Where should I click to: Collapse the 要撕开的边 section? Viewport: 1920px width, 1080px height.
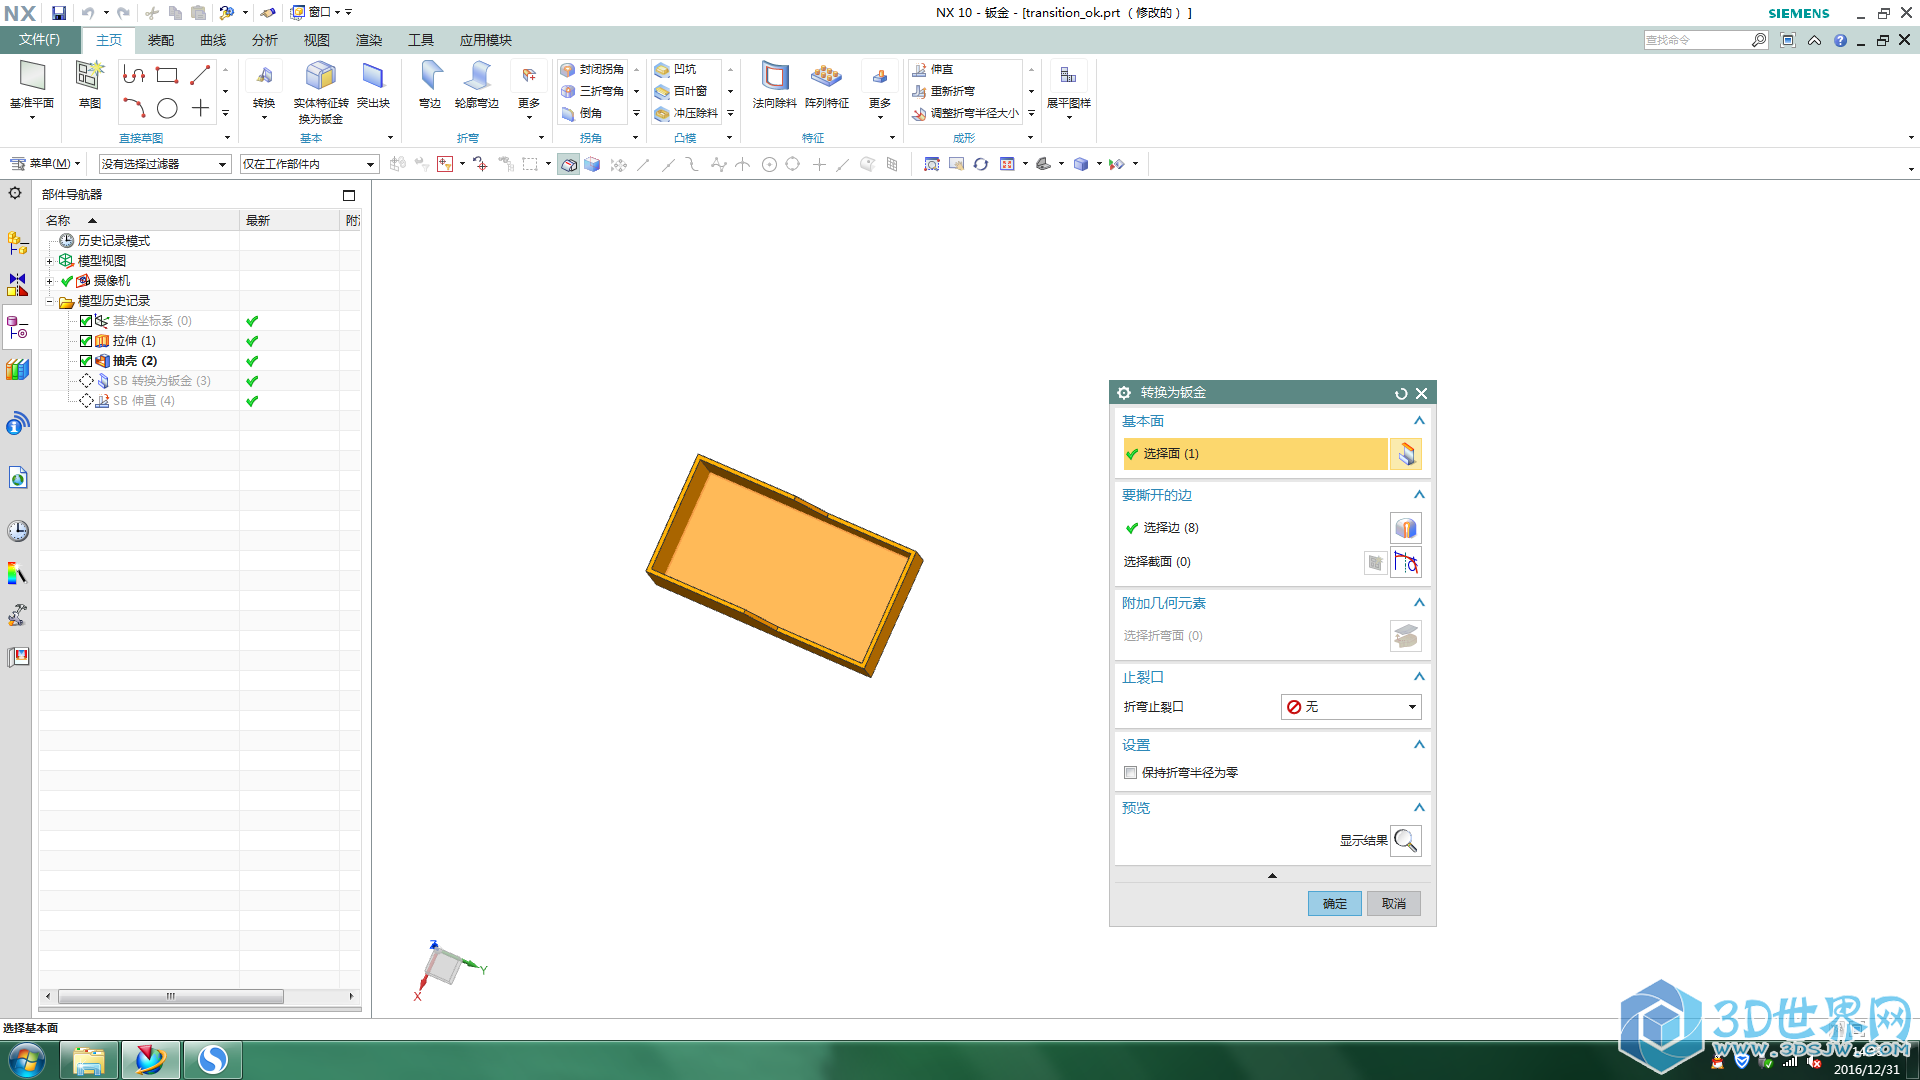pyautogui.click(x=1418, y=495)
